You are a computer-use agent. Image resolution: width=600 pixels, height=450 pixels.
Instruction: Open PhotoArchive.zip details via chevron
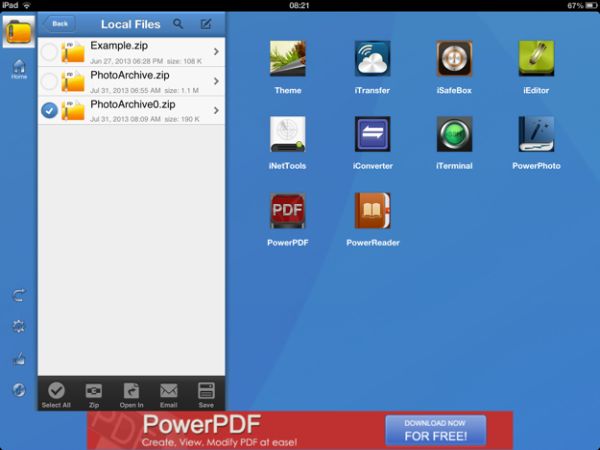(x=216, y=81)
